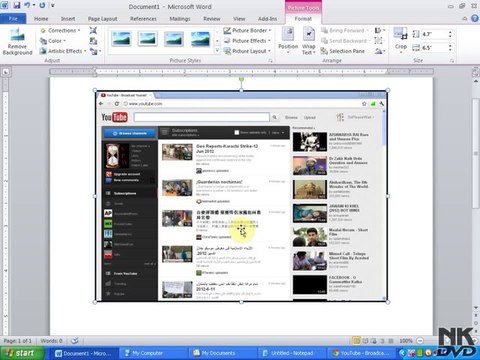Click the picture's green rotation handle
The image size is (480, 360).
(241, 79)
